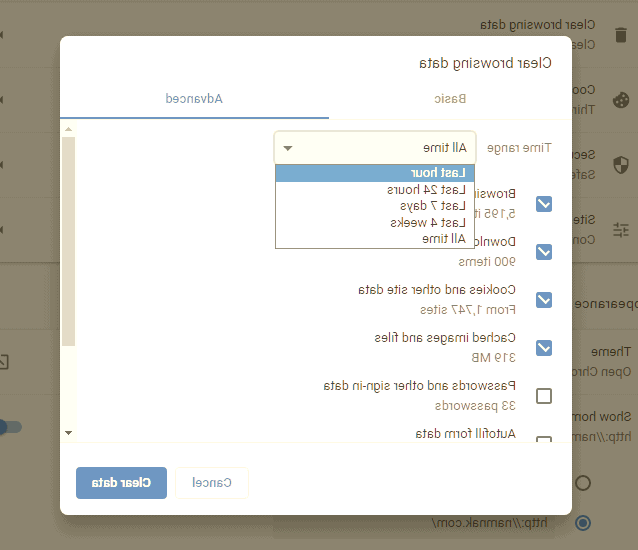The height and width of the screenshot is (550, 638).
Task: Click the scrollbar down arrow in dialog
Action: pyautogui.click(x=68, y=432)
